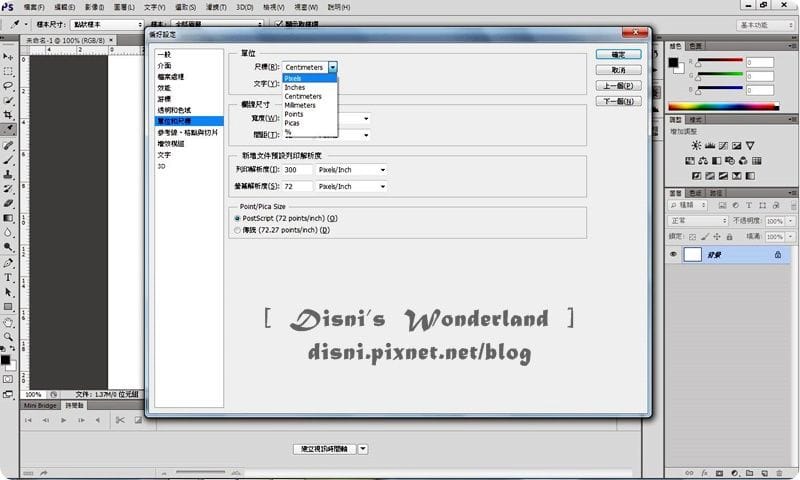Choose Inches from the units list

point(310,88)
